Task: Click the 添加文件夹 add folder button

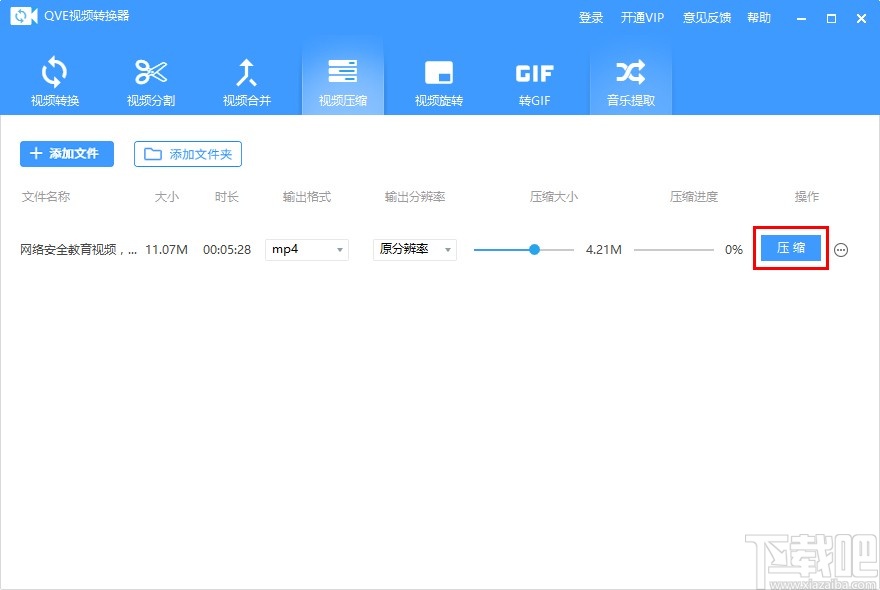Action: coord(188,154)
